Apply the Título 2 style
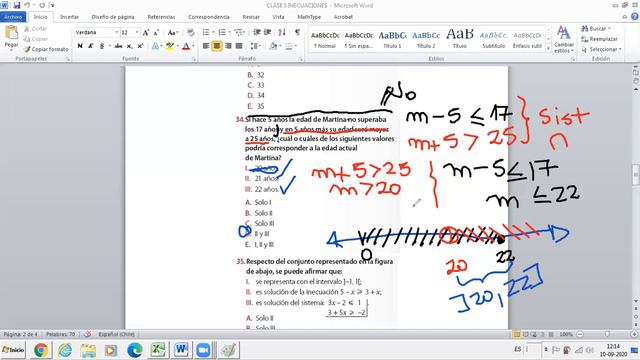Viewport: 640px width, 360px height. pos(426,39)
